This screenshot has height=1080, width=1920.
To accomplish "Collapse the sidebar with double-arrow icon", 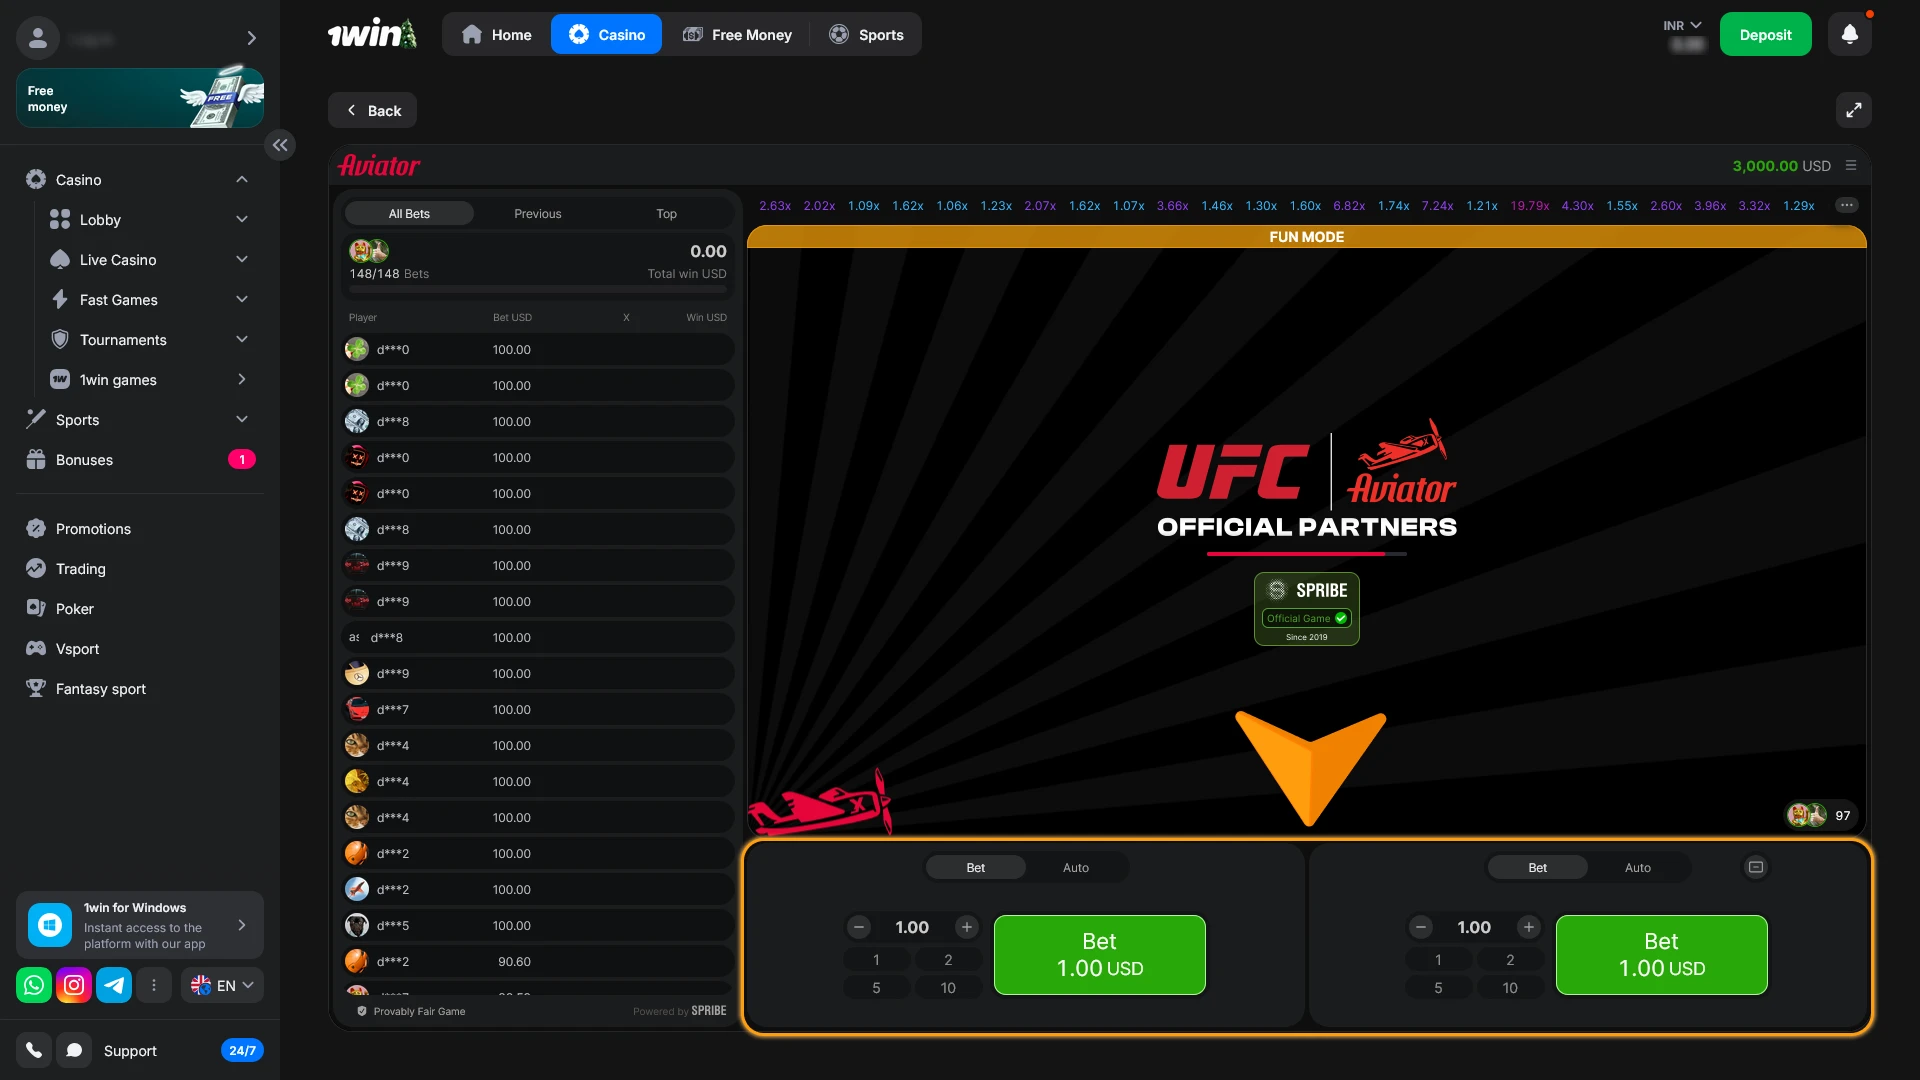I will [x=280, y=145].
